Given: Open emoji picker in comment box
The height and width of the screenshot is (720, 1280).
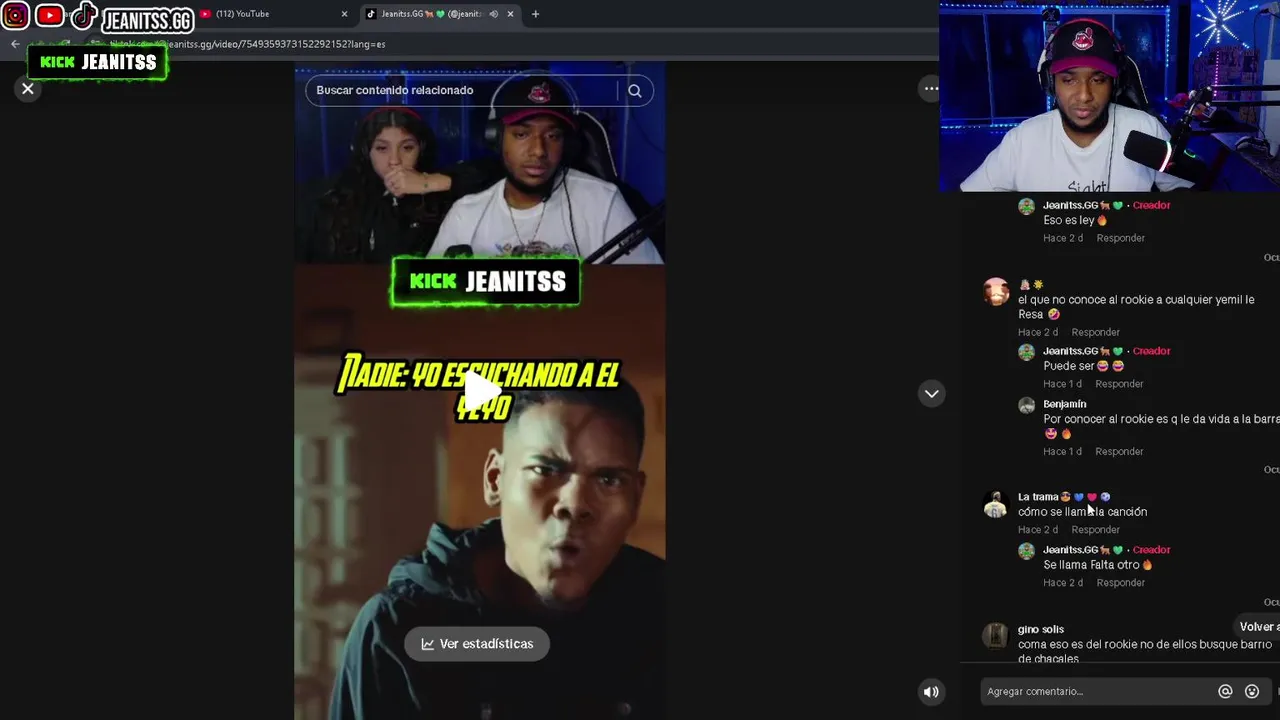Looking at the screenshot, I should pos(1252,691).
